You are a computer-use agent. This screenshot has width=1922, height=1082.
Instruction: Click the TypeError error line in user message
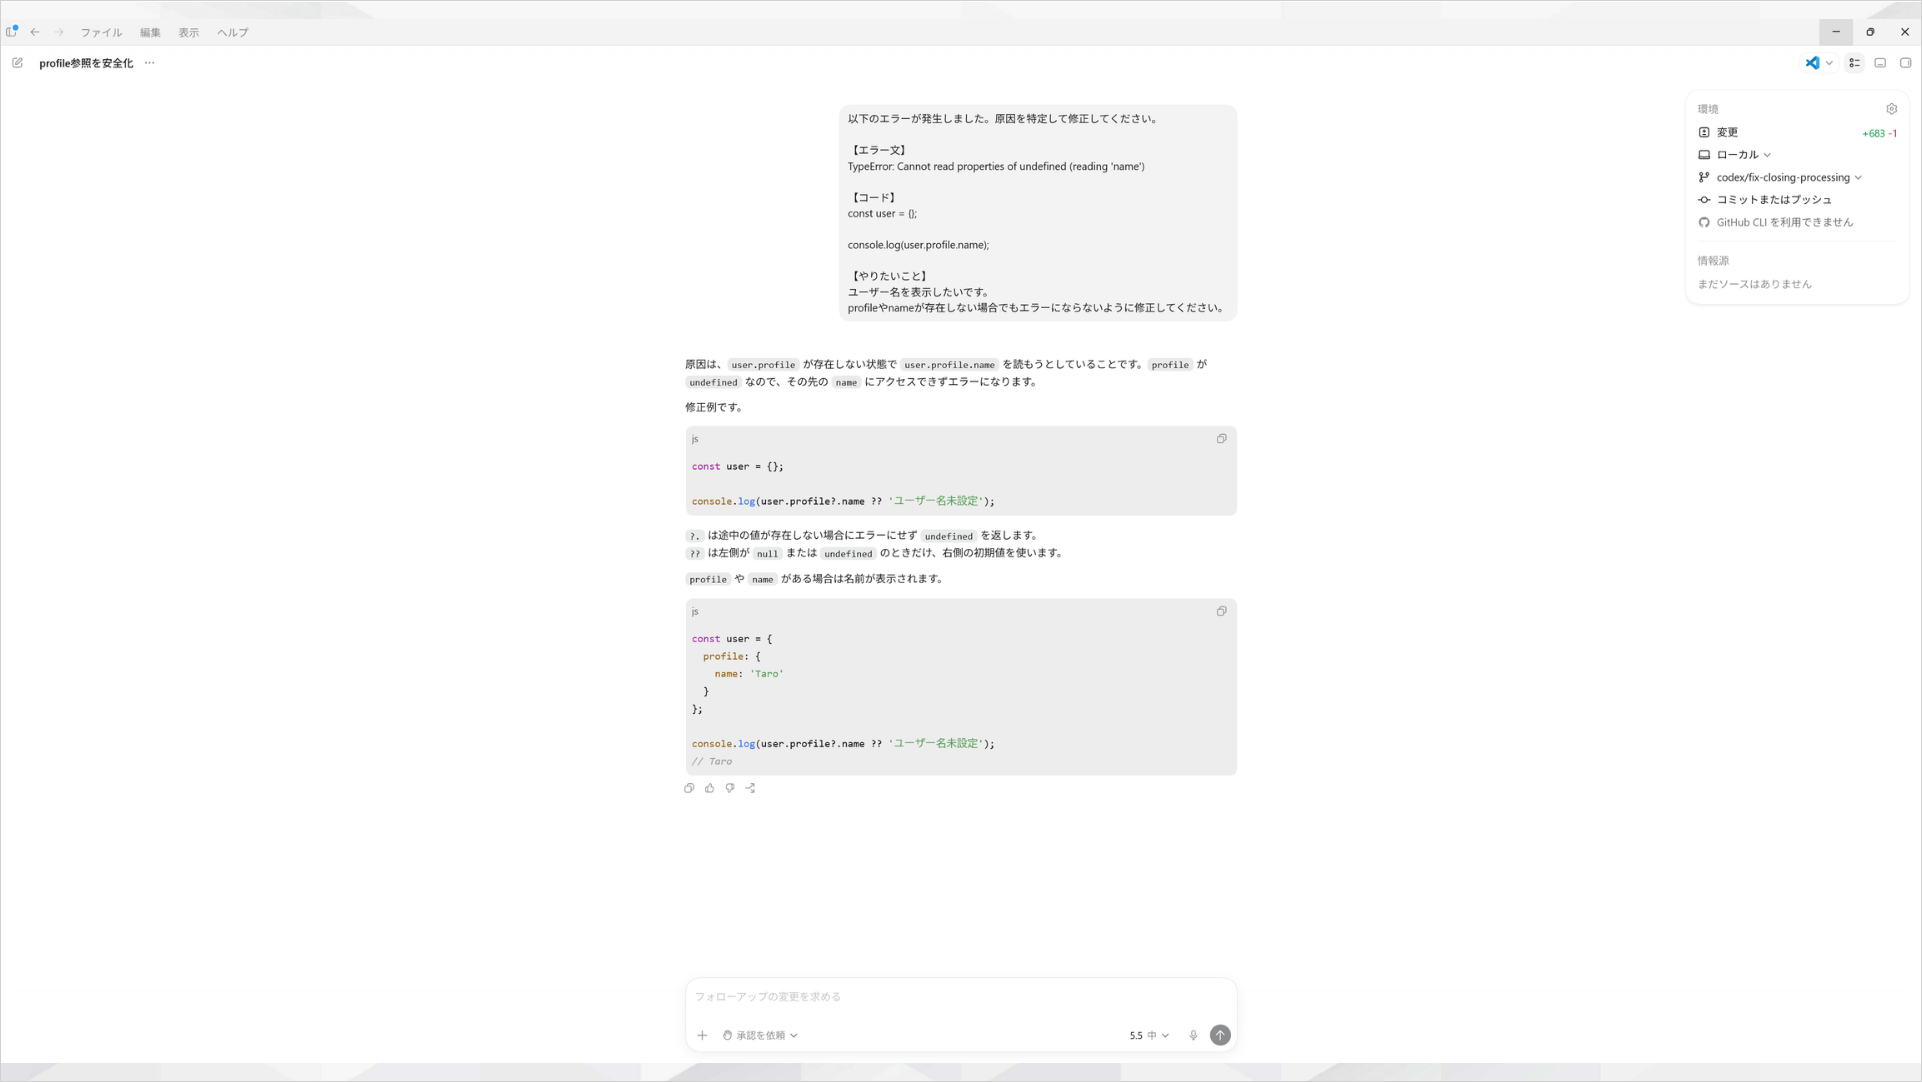(996, 166)
